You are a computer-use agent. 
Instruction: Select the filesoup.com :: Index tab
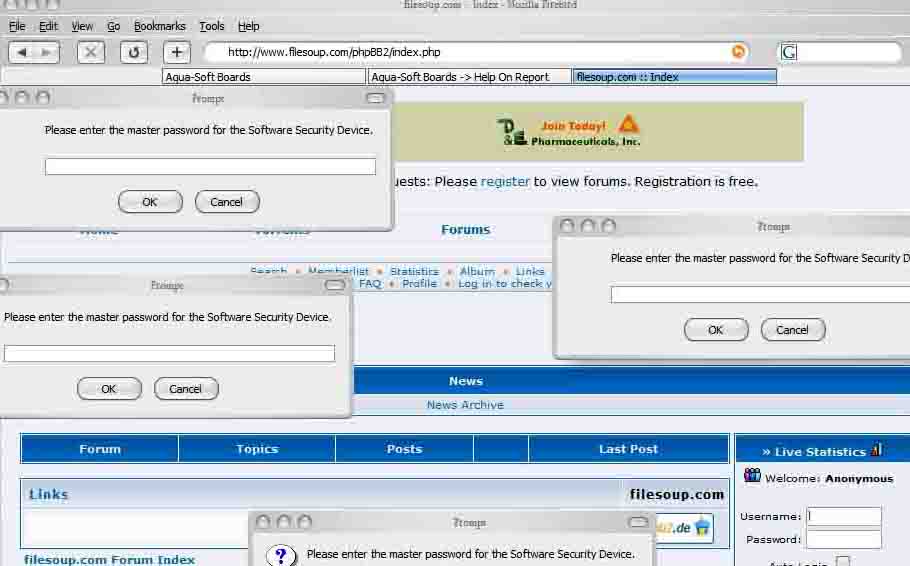pyautogui.click(x=674, y=77)
